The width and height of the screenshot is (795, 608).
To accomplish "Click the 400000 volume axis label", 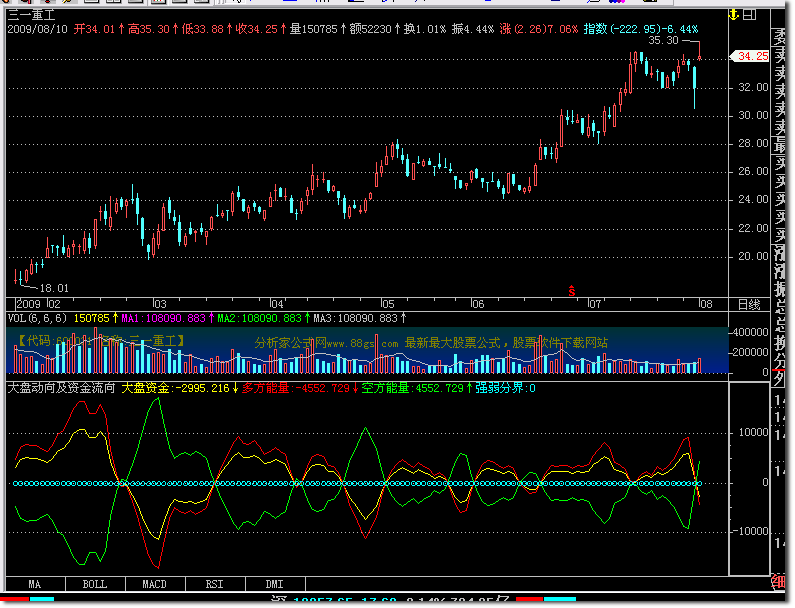I will point(751,333).
